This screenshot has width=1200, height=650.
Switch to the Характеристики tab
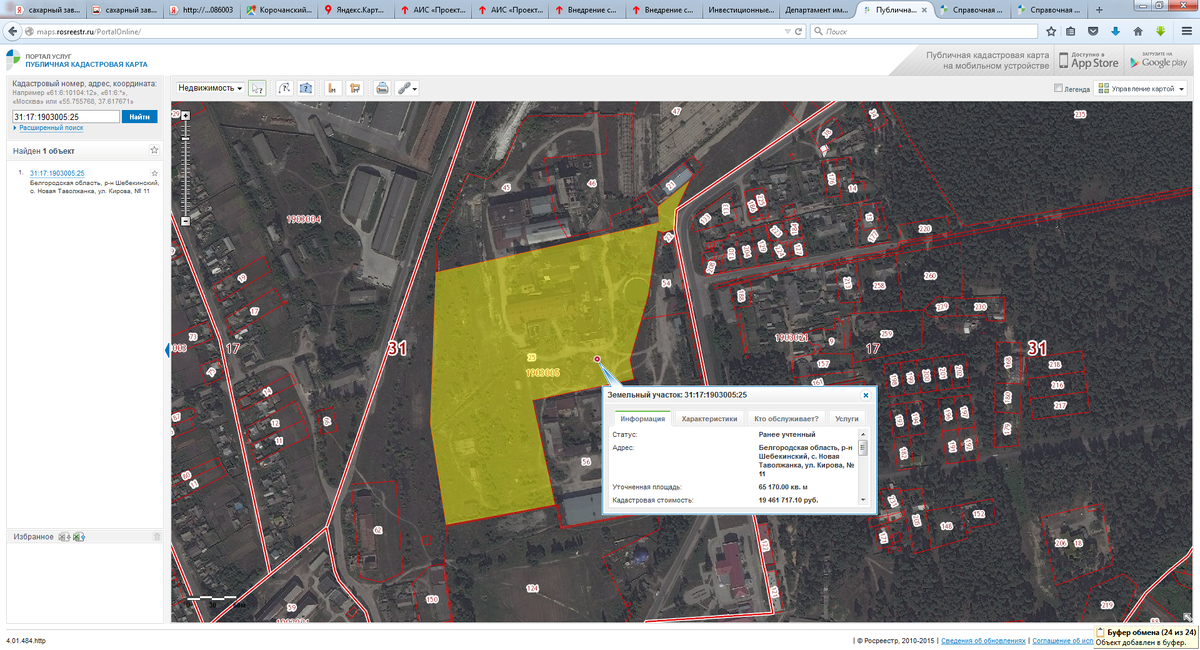[709, 419]
